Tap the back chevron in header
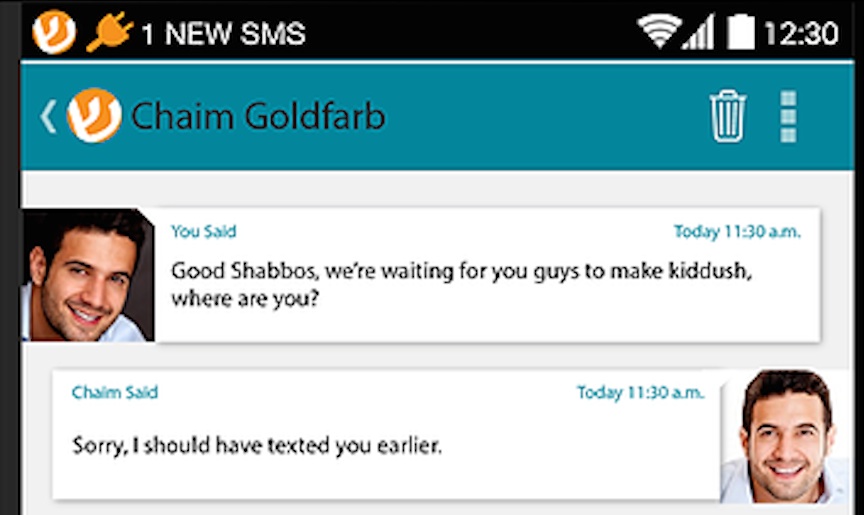Image resolution: width=864 pixels, height=515 pixels. point(48,117)
